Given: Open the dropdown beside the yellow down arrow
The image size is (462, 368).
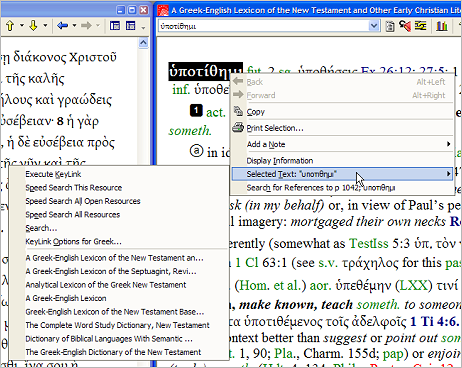Looking at the screenshot, I should (x=45, y=26).
